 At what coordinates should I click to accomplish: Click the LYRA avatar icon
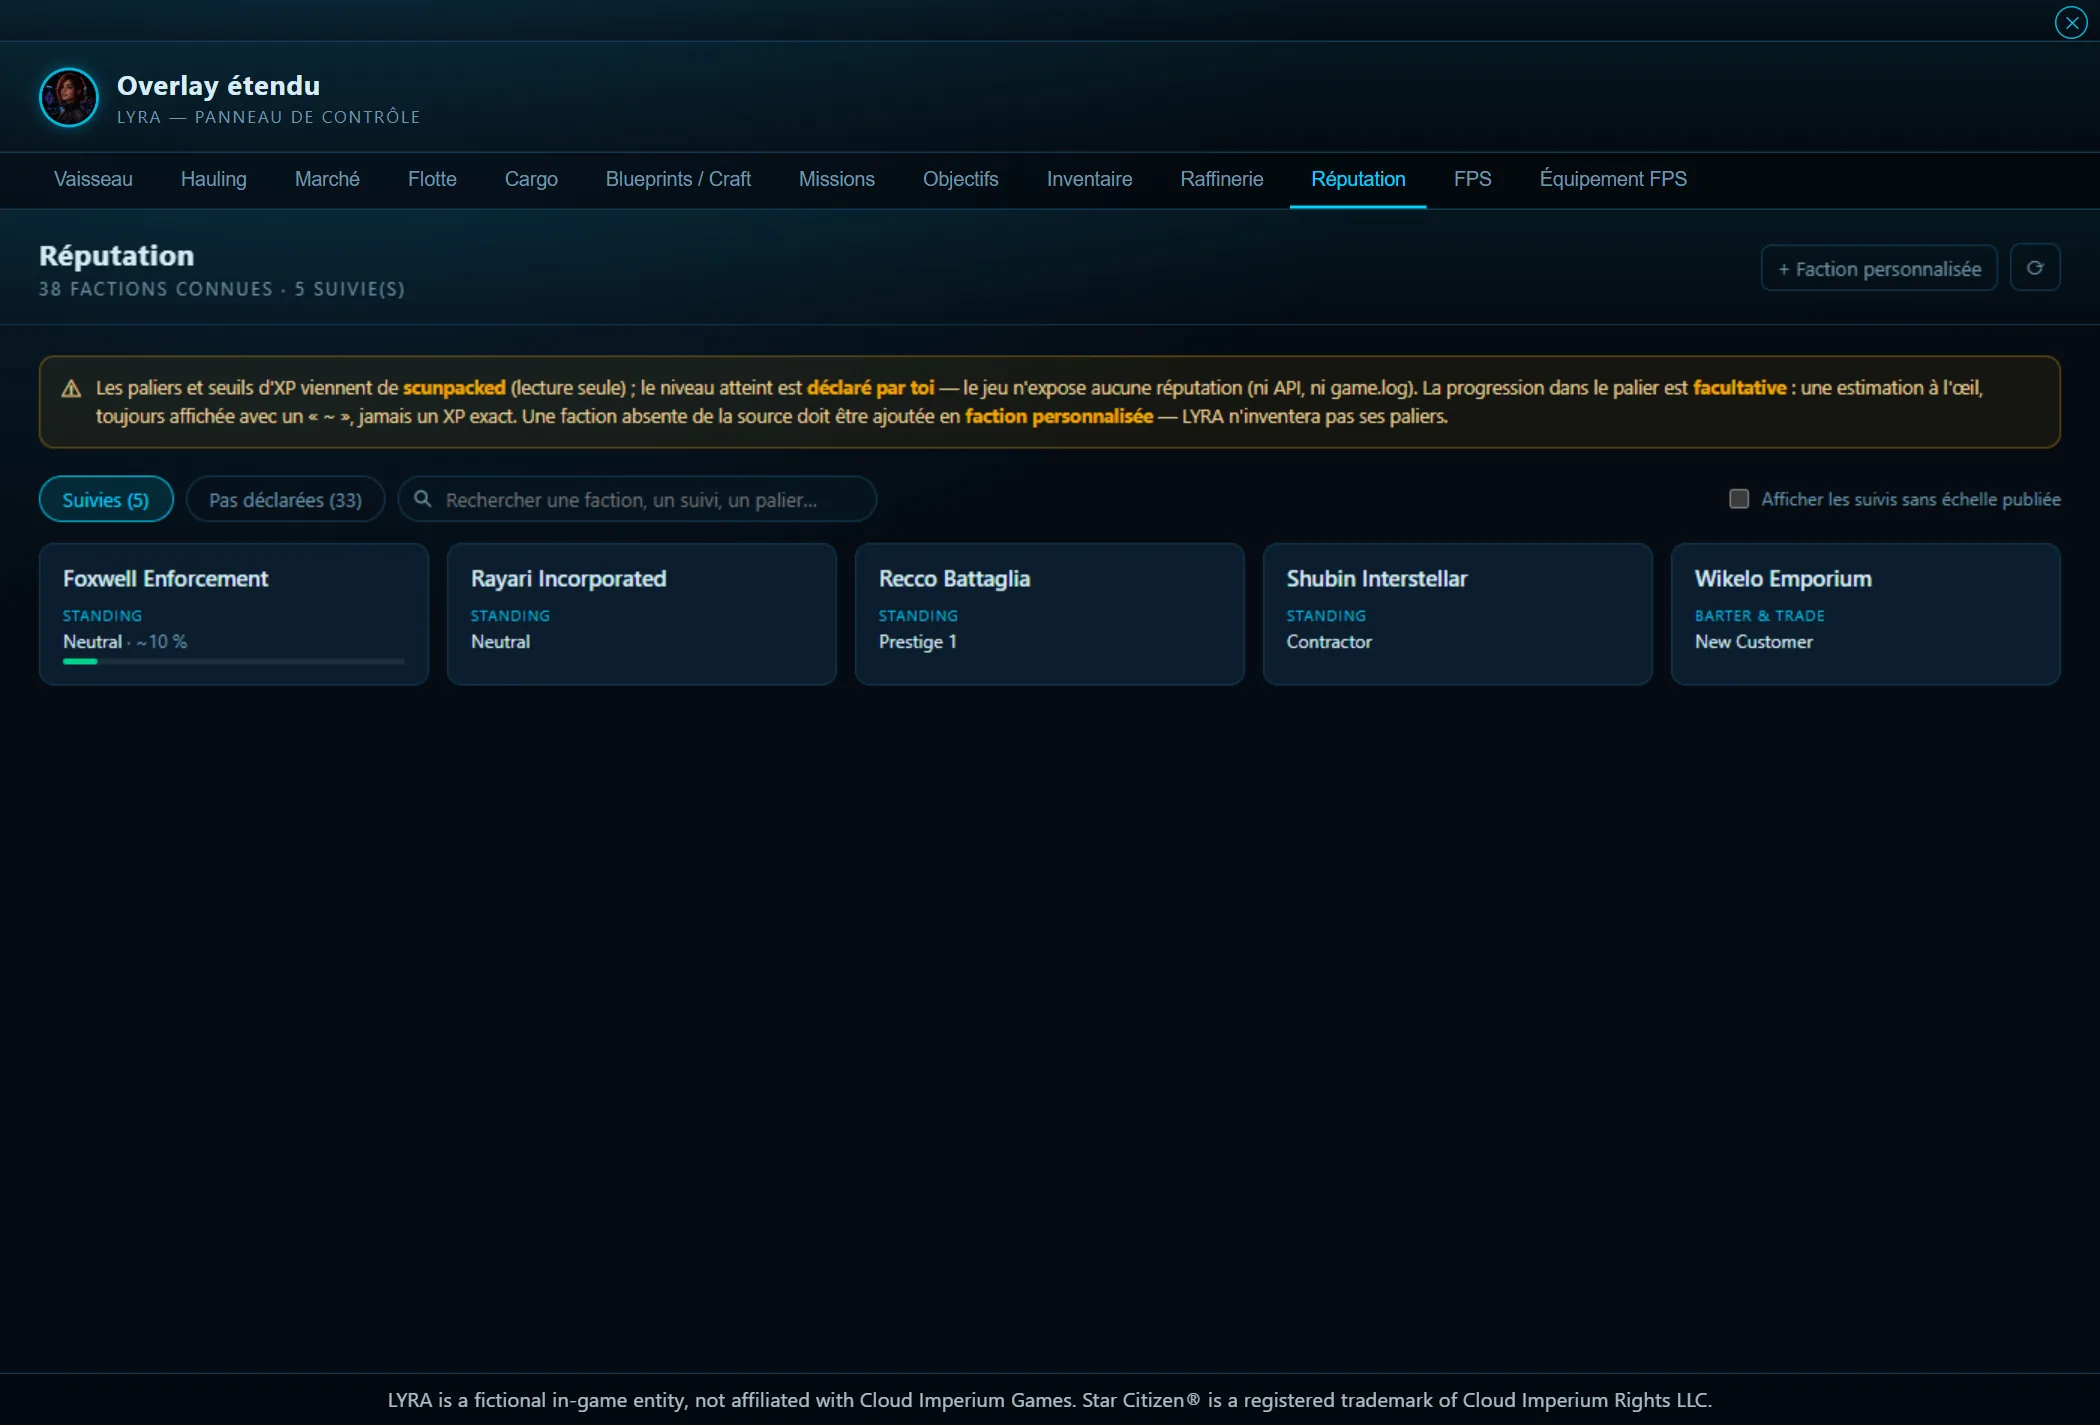[x=69, y=97]
